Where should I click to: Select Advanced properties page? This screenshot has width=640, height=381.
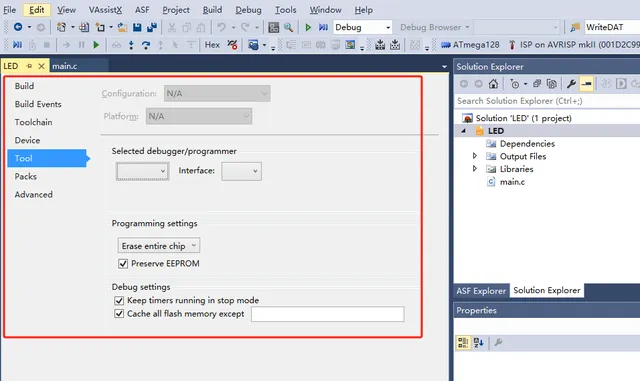coord(33,194)
